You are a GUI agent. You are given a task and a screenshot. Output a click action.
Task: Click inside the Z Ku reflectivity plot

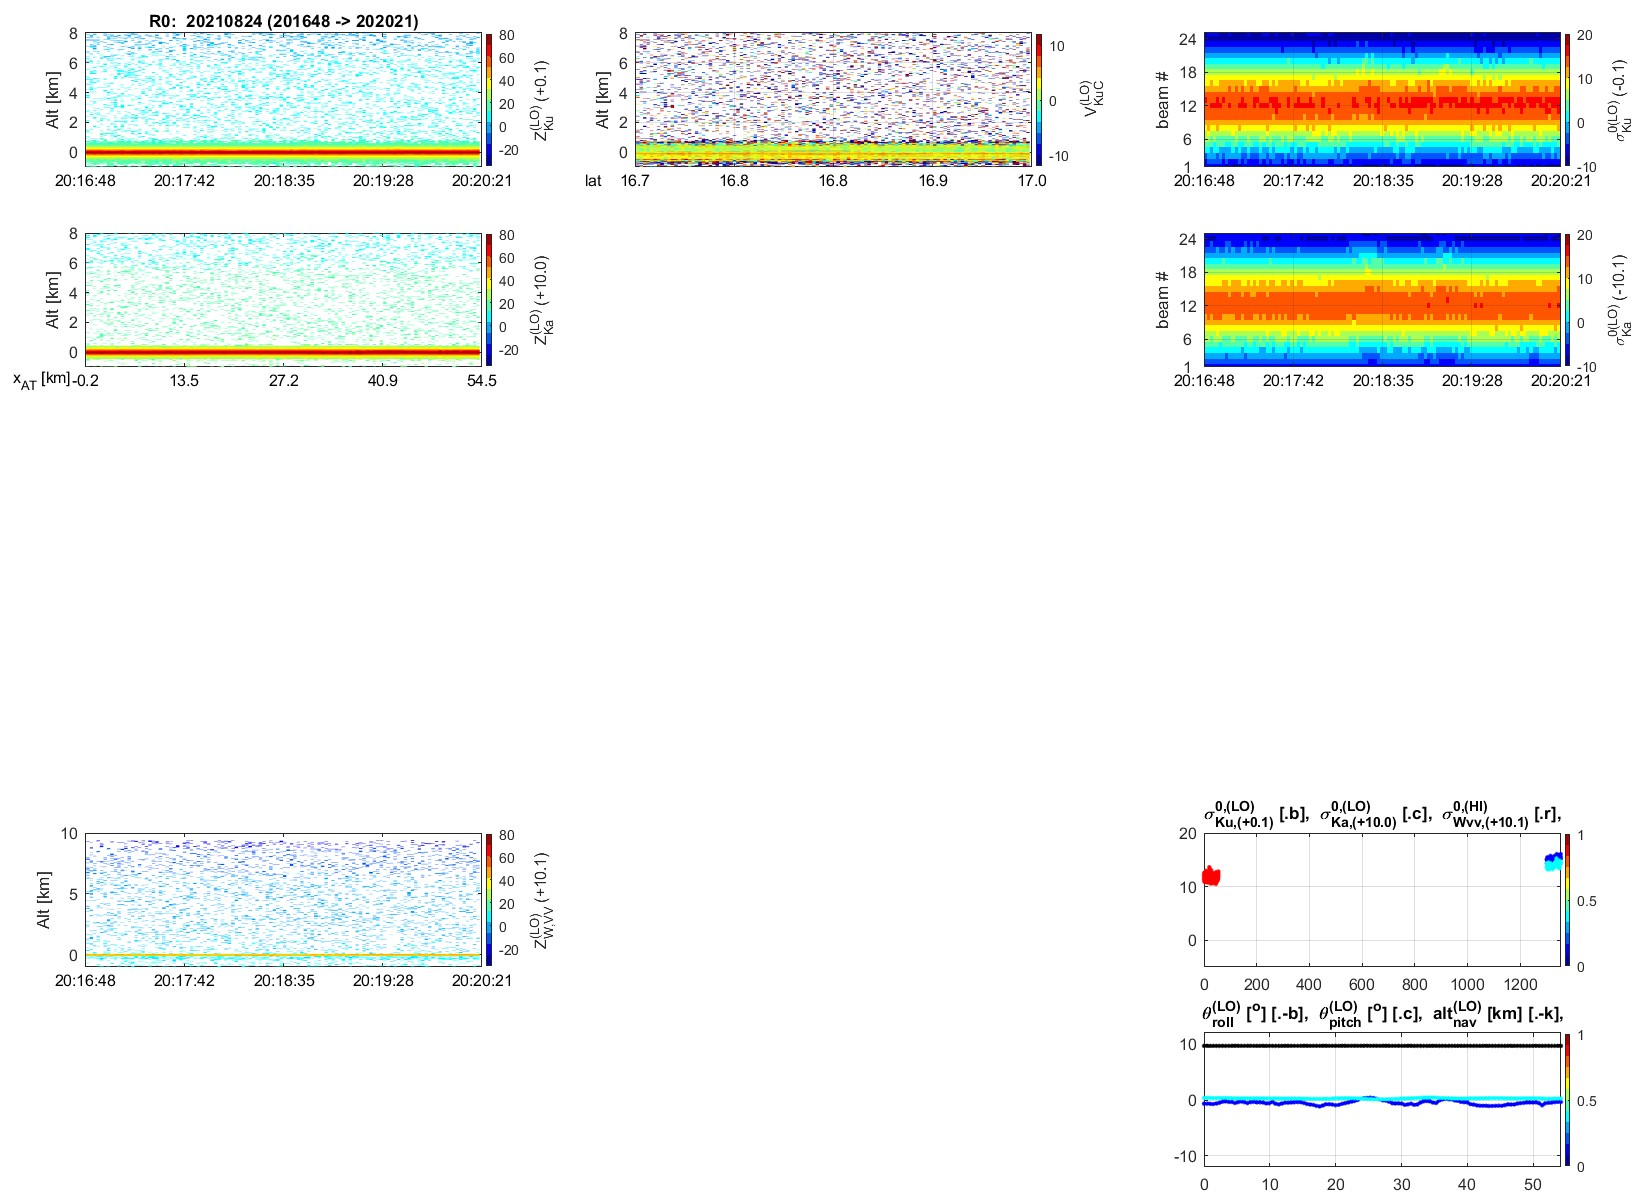coord(283,98)
